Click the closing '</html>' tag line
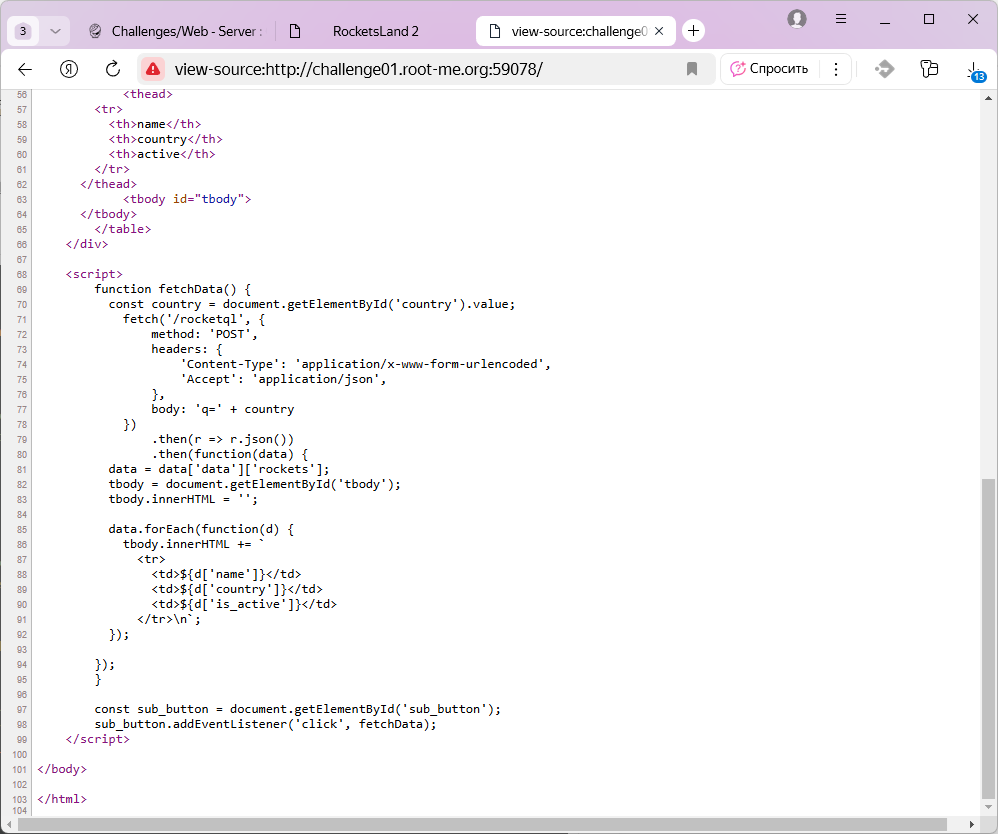The width and height of the screenshot is (998, 834). (62, 799)
